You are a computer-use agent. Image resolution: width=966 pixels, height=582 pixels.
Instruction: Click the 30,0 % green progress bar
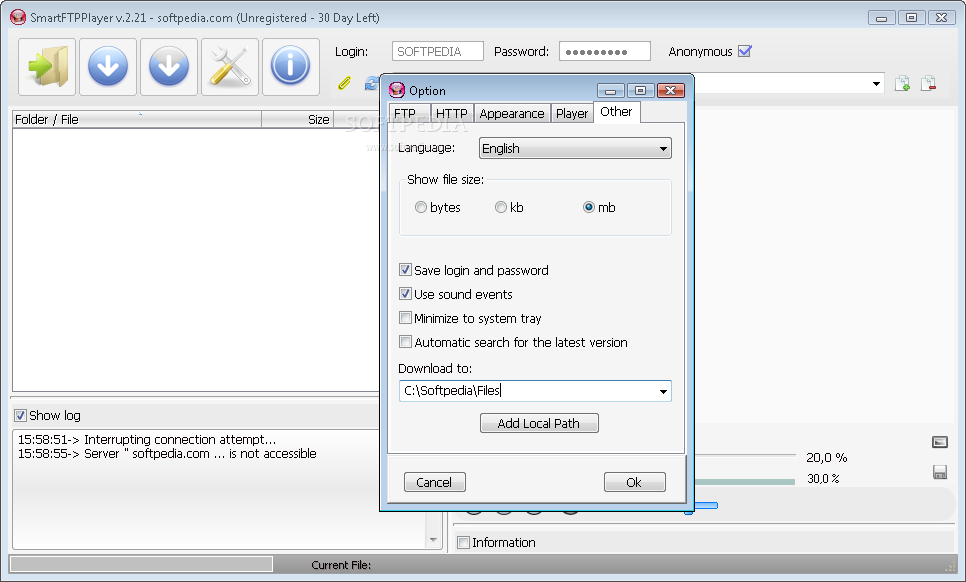tap(745, 482)
